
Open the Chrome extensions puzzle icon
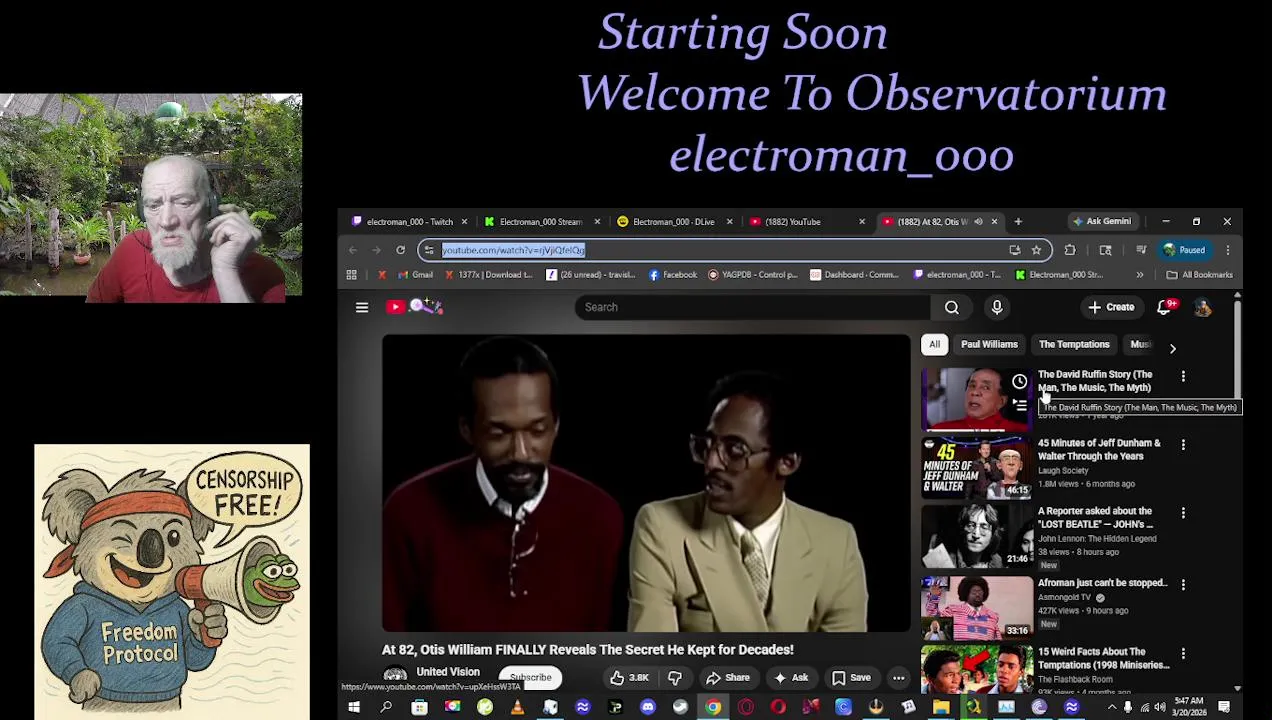tap(1070, 250)
